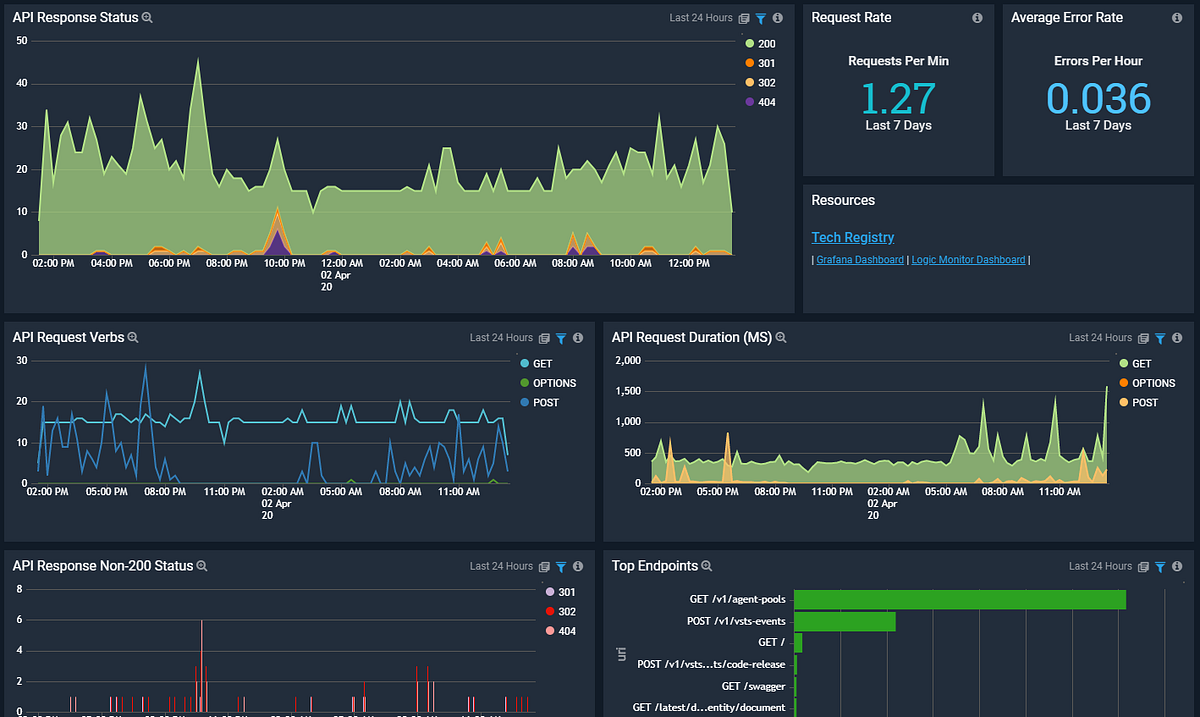Open the Logic Monitor Dashboard link
The height and width of the screenshot is (717, 1200).
point(968,260)
